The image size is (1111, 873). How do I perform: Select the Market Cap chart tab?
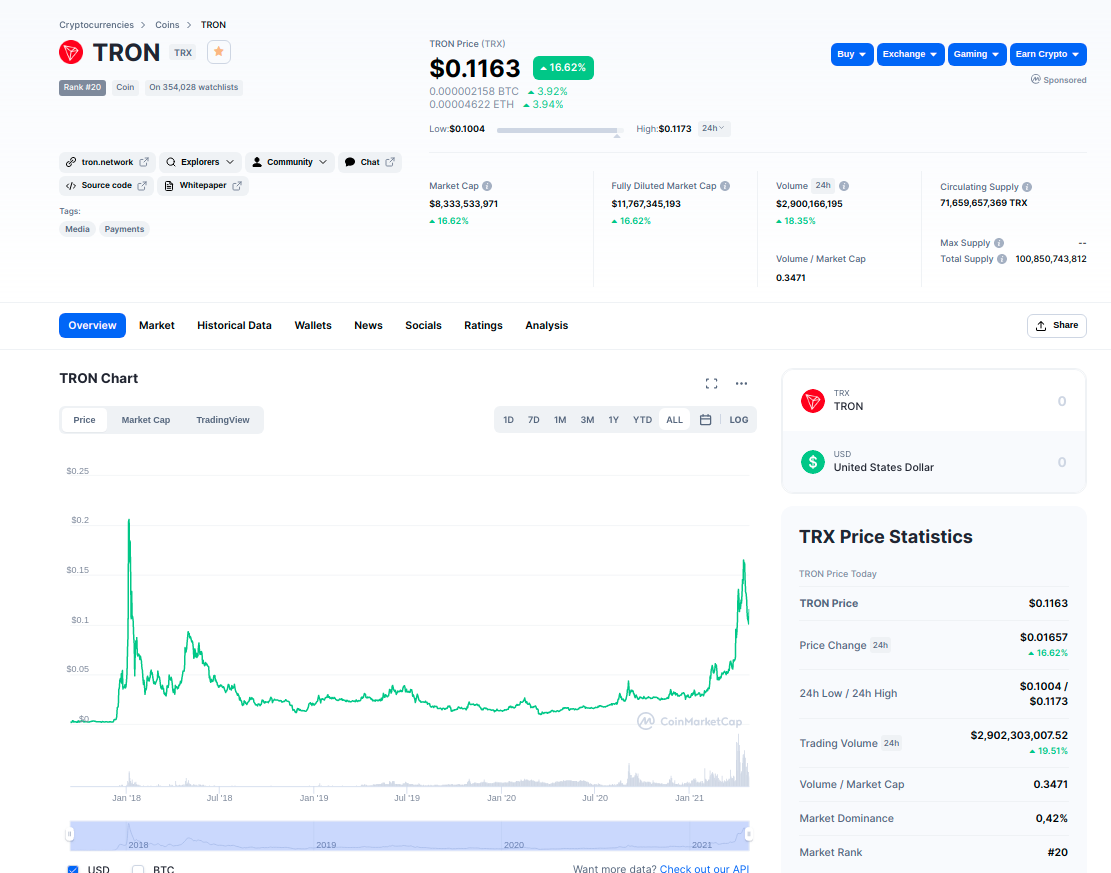[x=146, y=420]
